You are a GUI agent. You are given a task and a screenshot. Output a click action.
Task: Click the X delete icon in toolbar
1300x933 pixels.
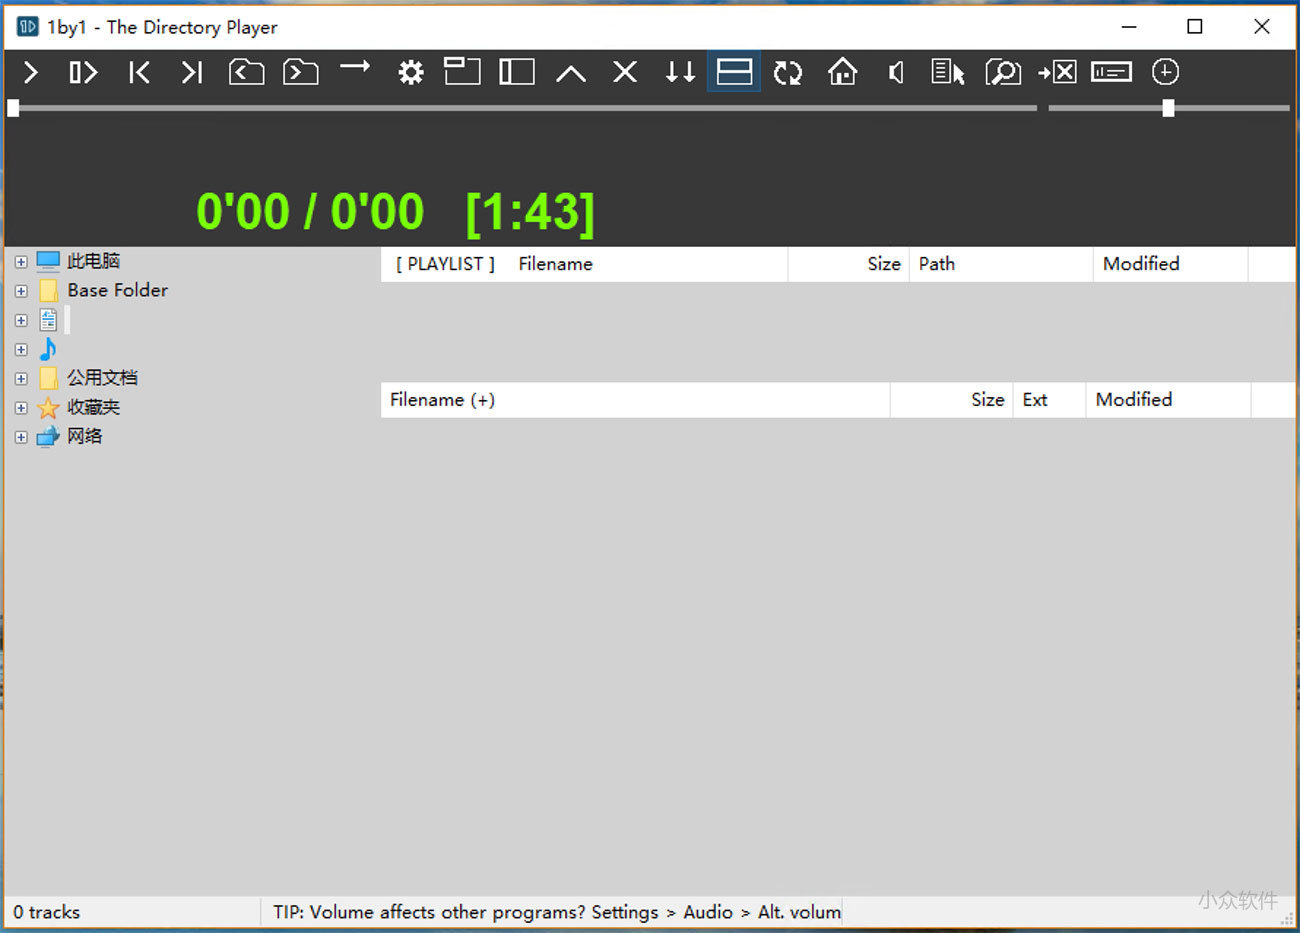coord(625,72)
